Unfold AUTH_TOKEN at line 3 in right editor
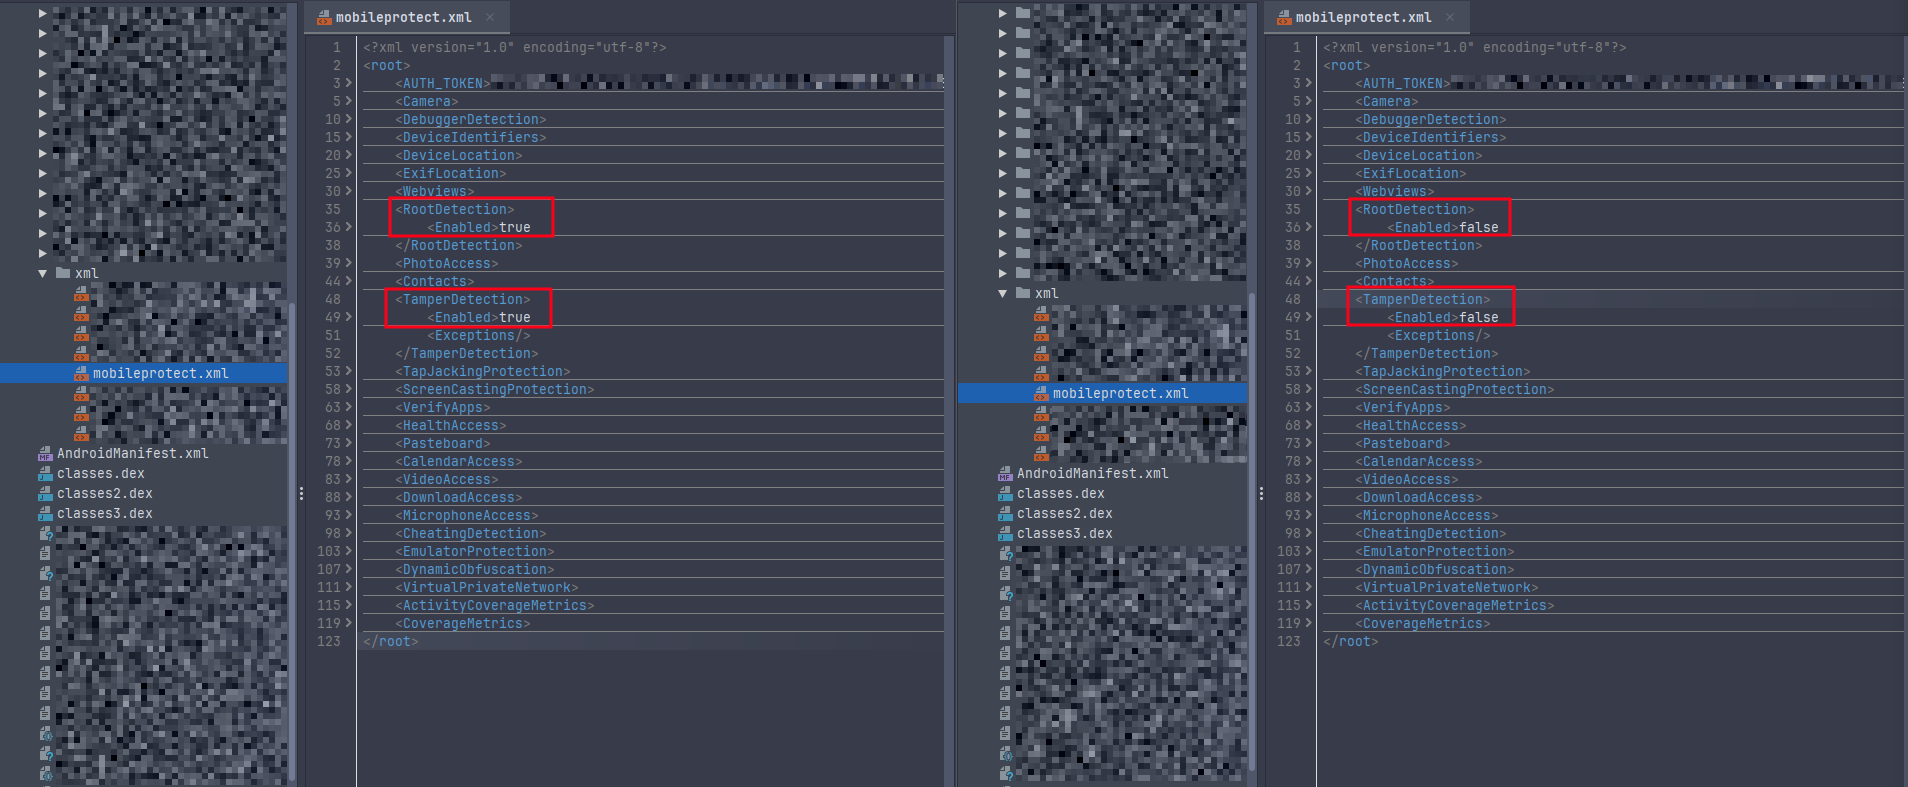Viewport: 1908px width, 787px height. (1308, 83)
